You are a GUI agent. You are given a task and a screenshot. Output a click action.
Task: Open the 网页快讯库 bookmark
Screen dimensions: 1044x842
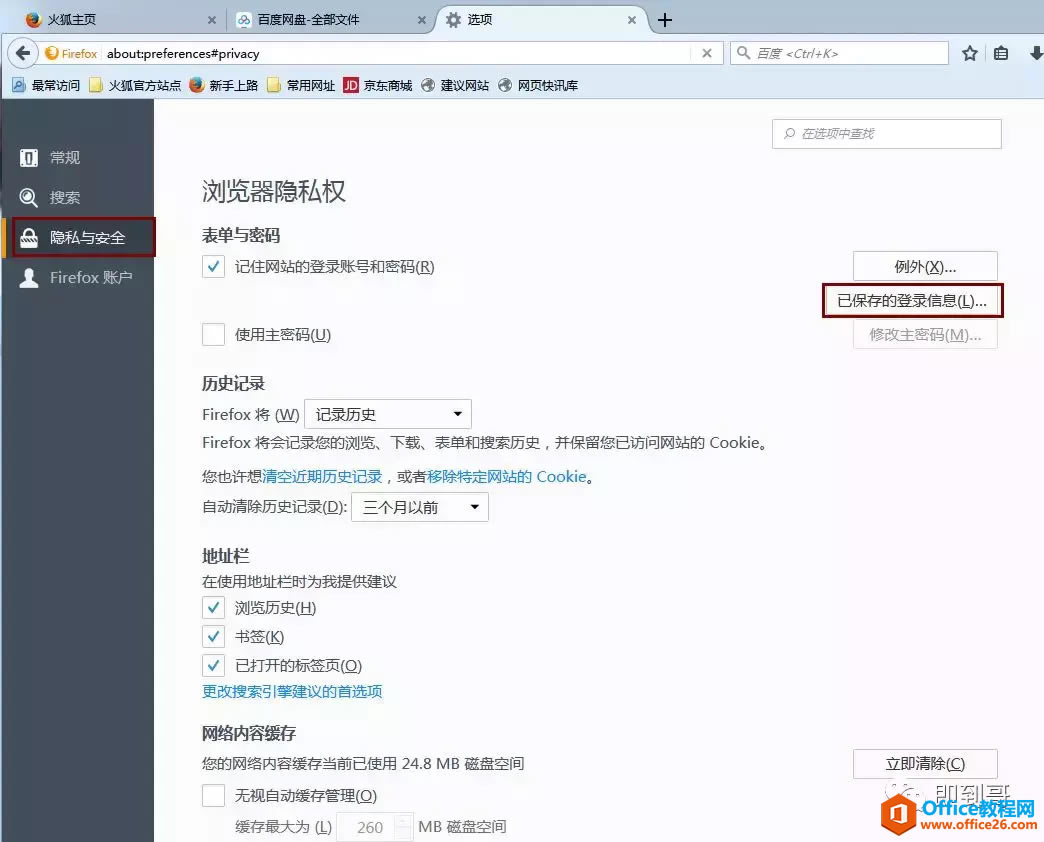click(x=538, y=85)
